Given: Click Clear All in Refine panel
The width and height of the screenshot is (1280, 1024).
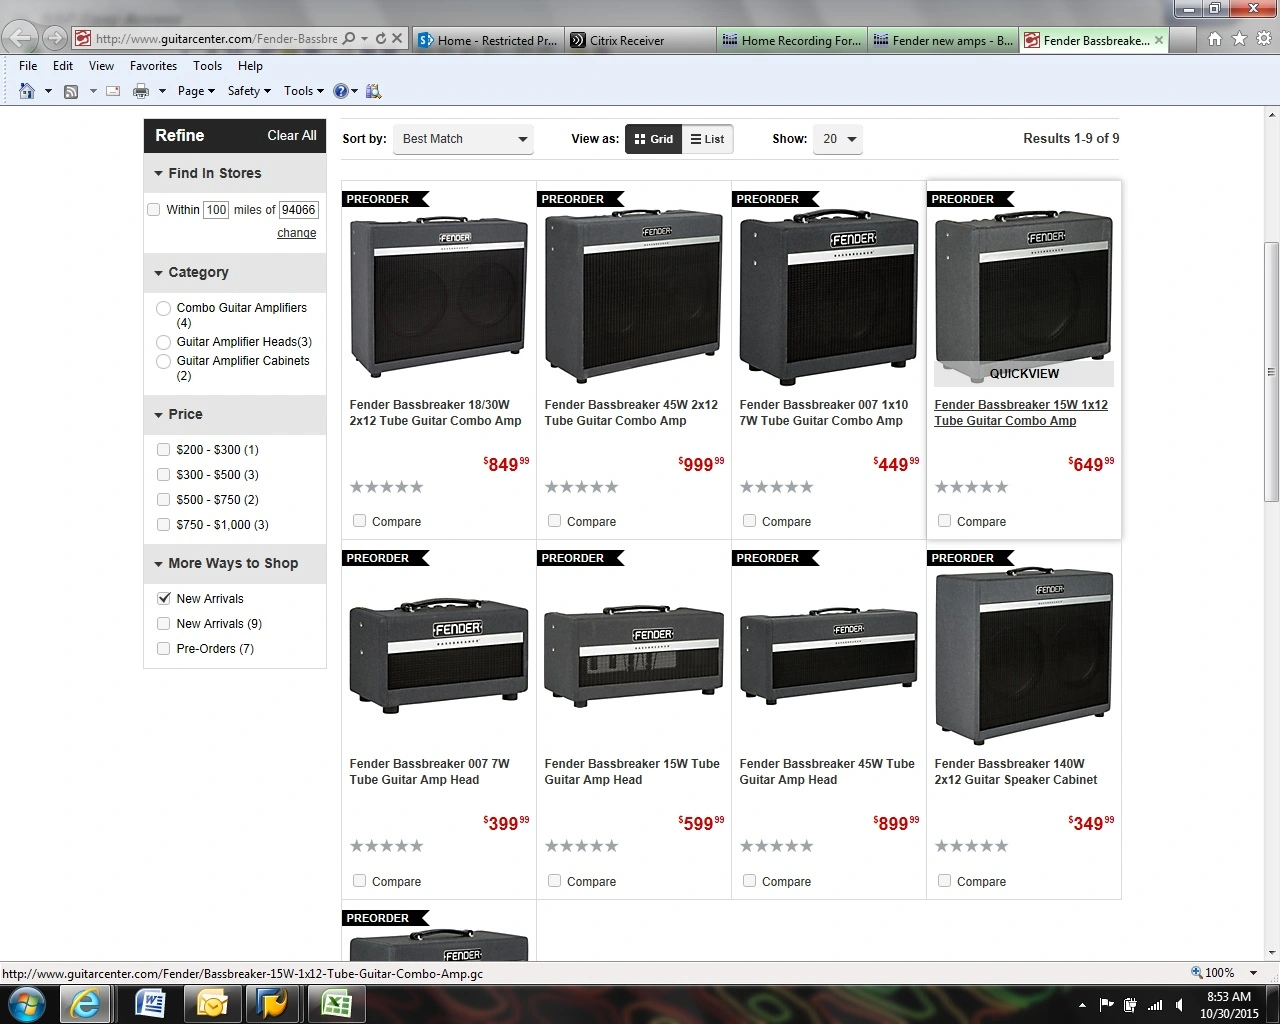Looking at the screenshot, I should coord(292,136).
